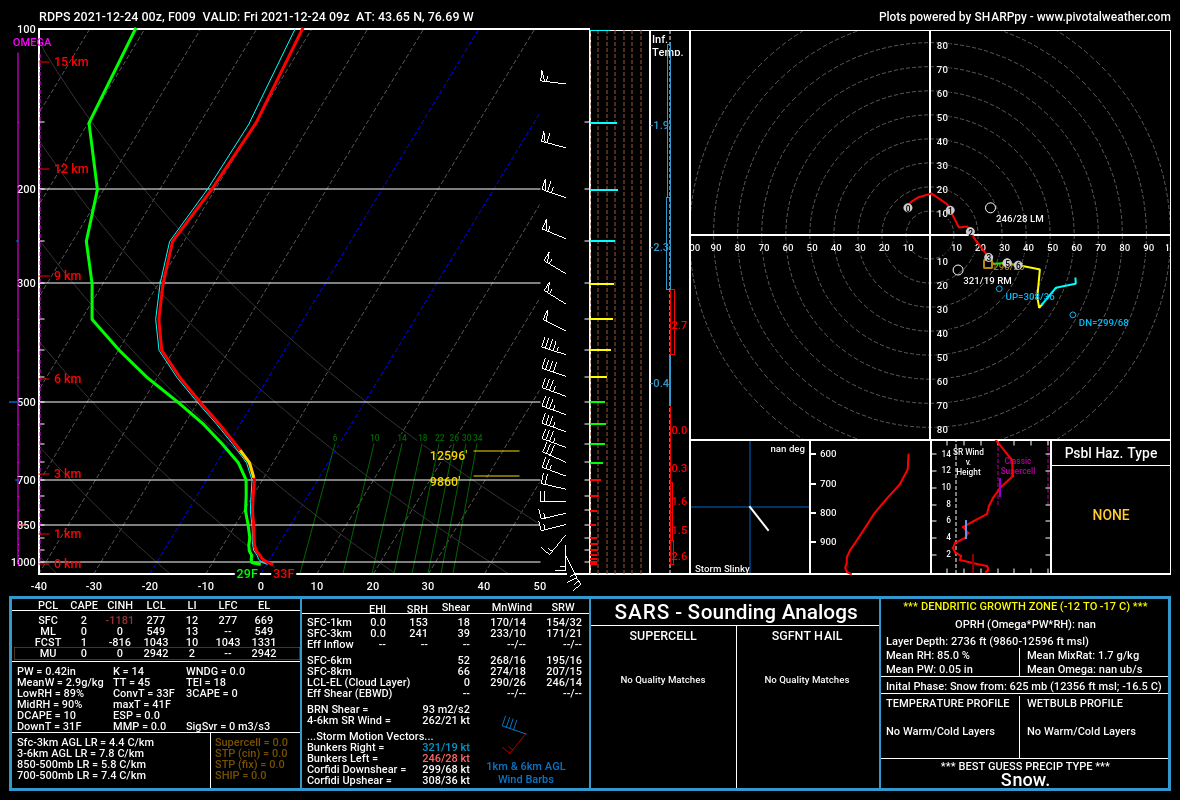Select the magenta OMEGA label

coord(32,43)
